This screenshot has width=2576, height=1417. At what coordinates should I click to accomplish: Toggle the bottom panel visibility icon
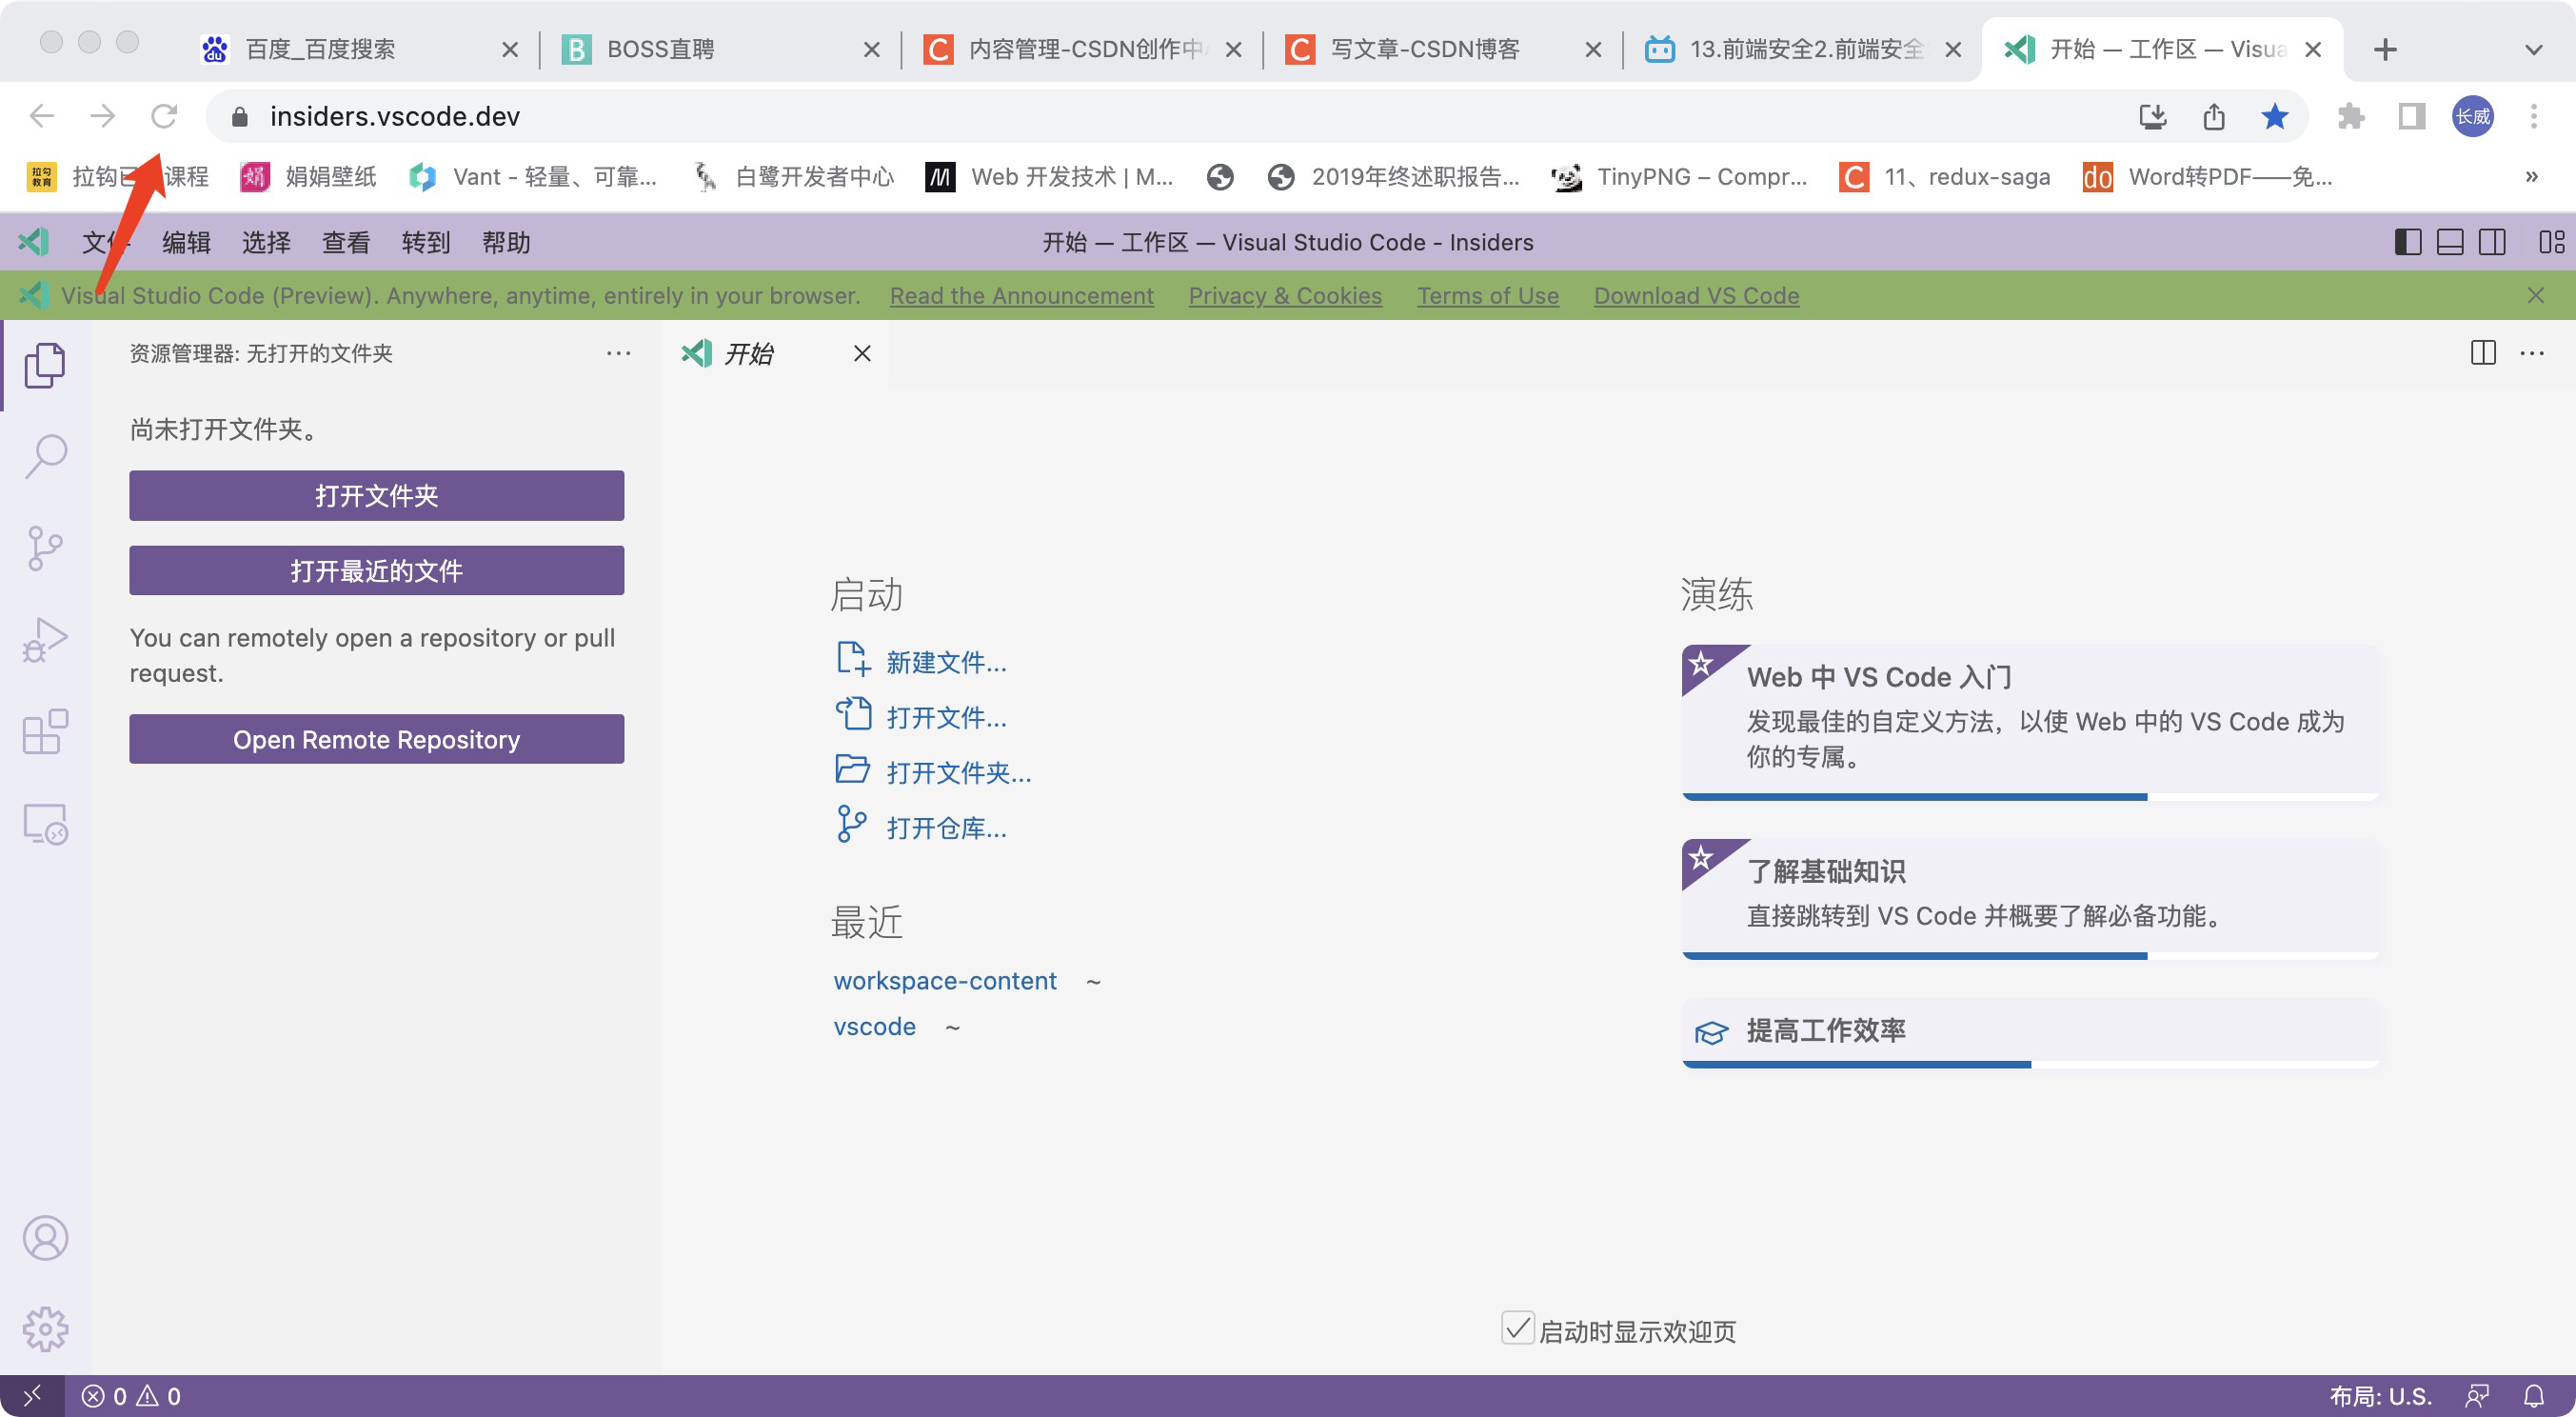tap(2449, 242)
